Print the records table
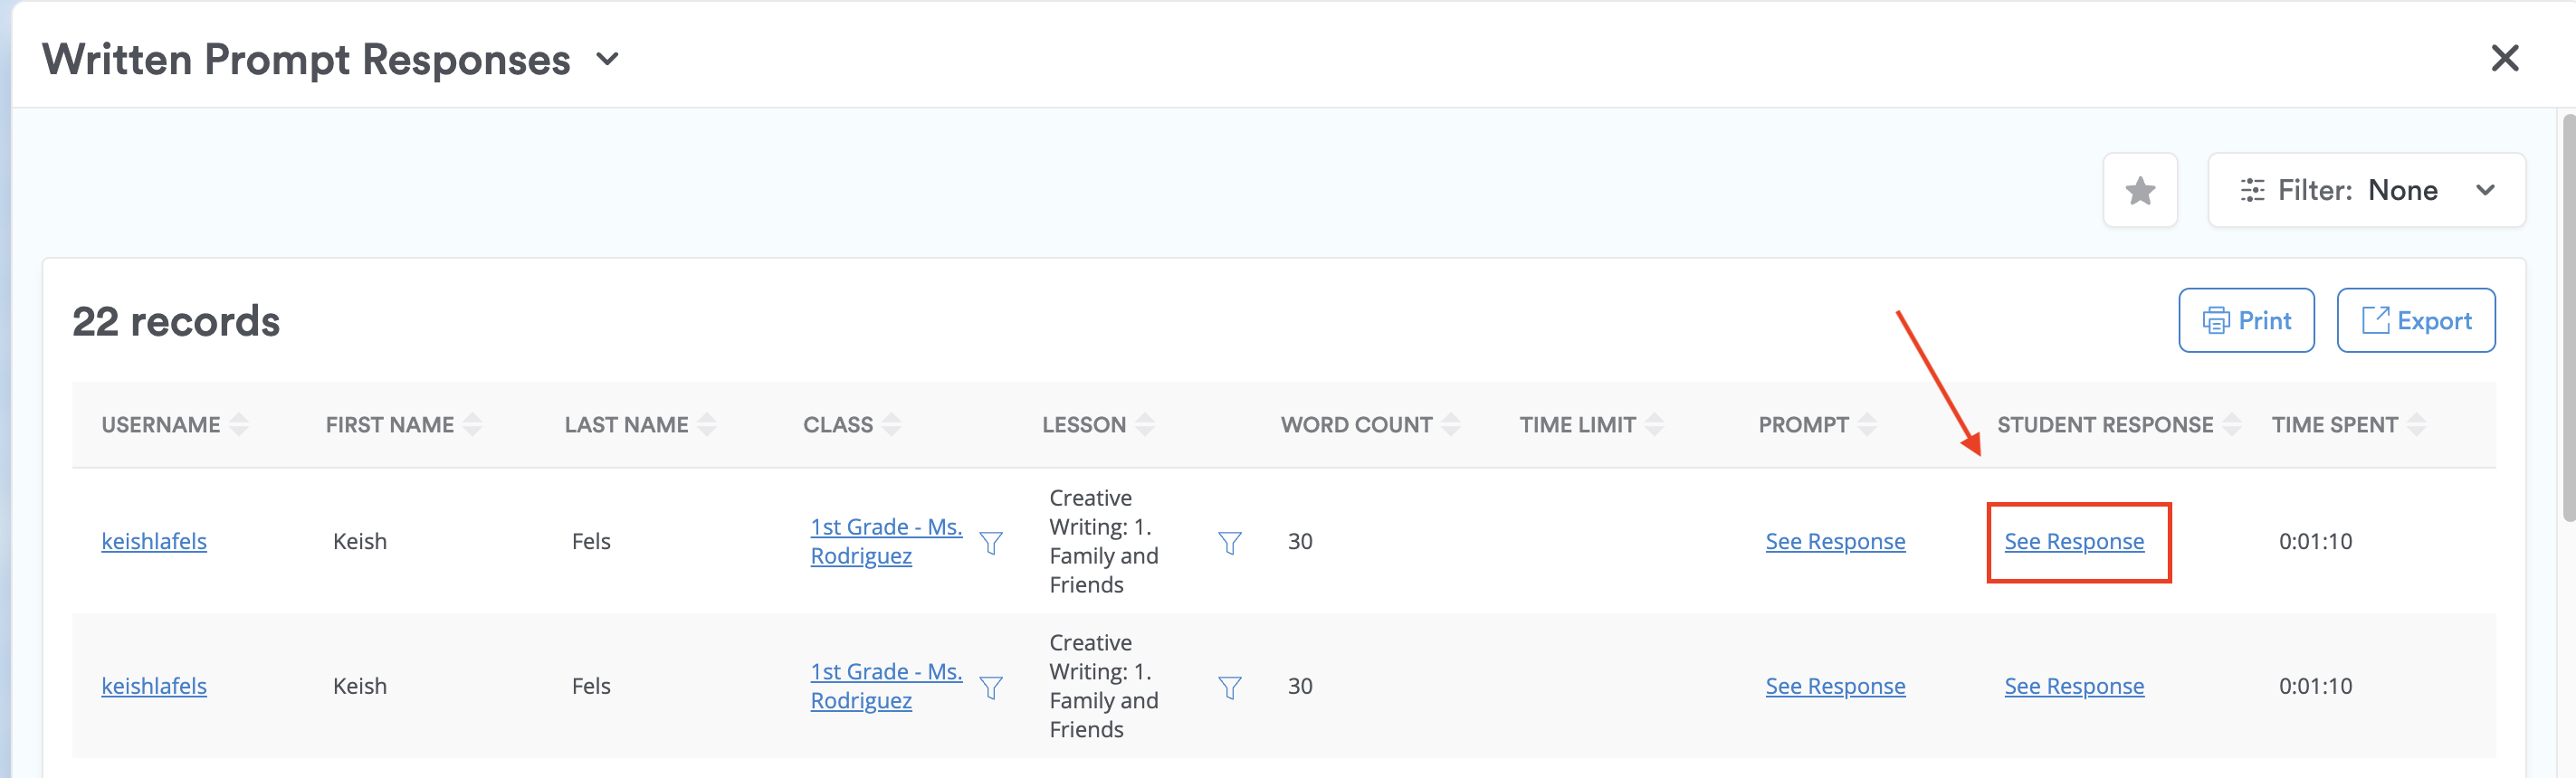The width and height of the screenshot is (2576, 778). pyautogui.click(x=2245, y=321)
